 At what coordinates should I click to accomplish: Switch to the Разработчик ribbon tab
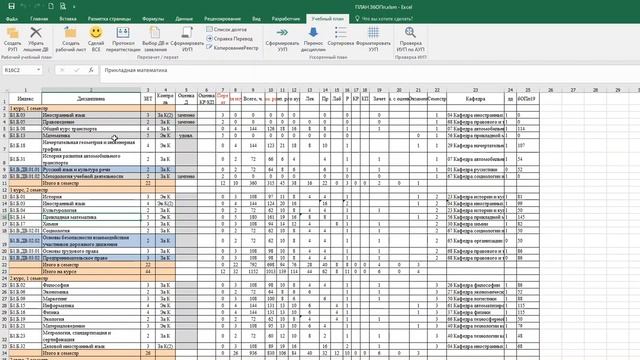point(286,19)
